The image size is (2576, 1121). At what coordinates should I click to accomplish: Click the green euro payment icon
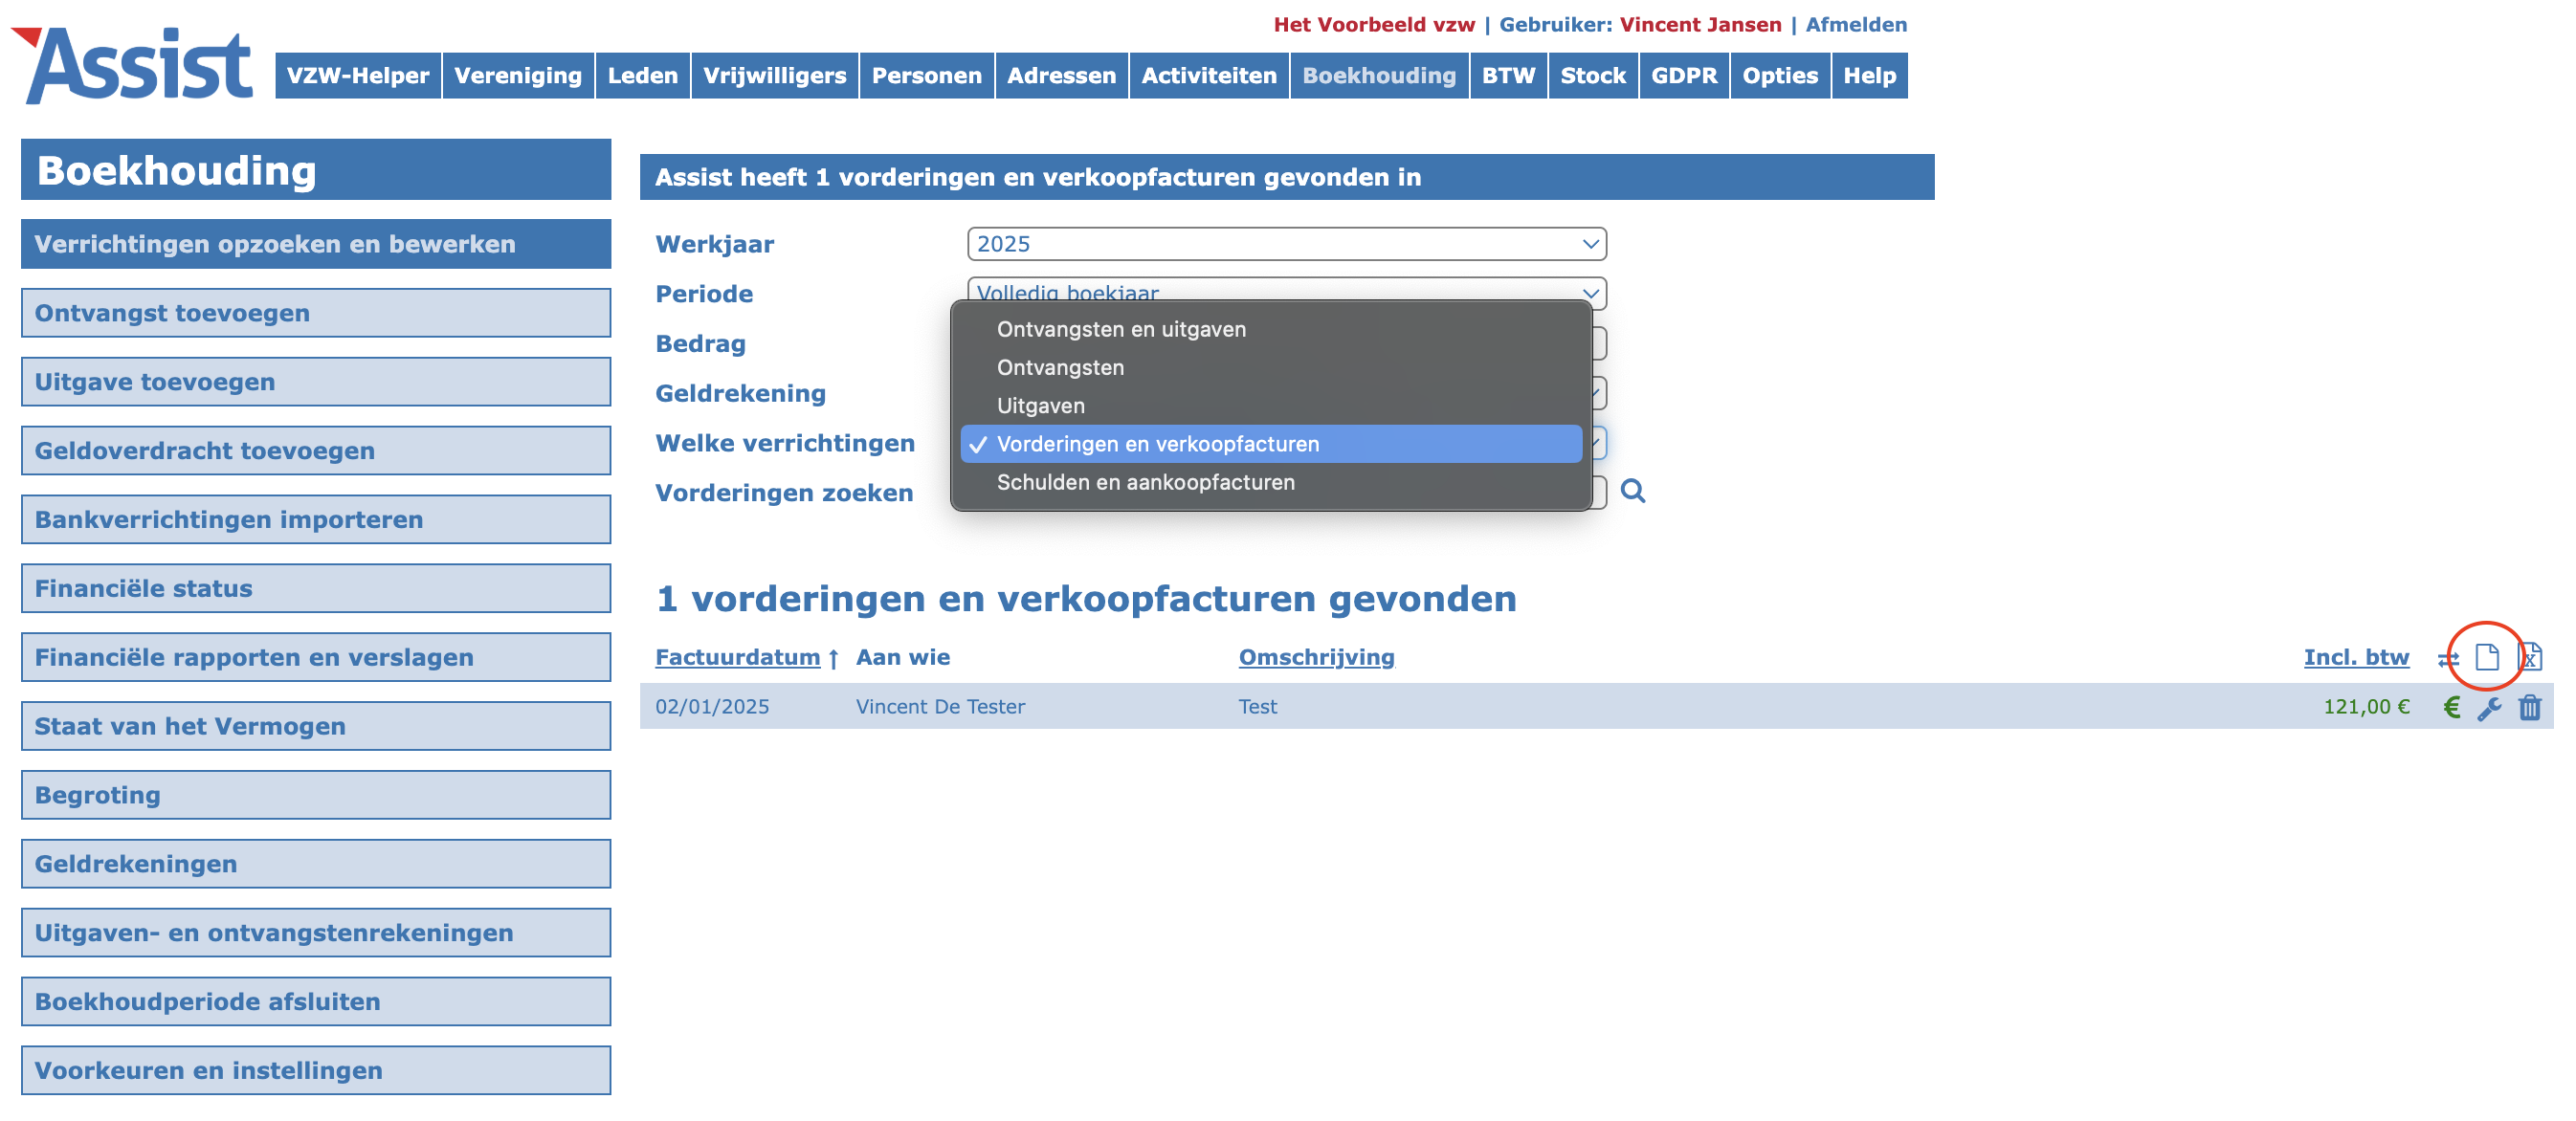pos(2451,707)
